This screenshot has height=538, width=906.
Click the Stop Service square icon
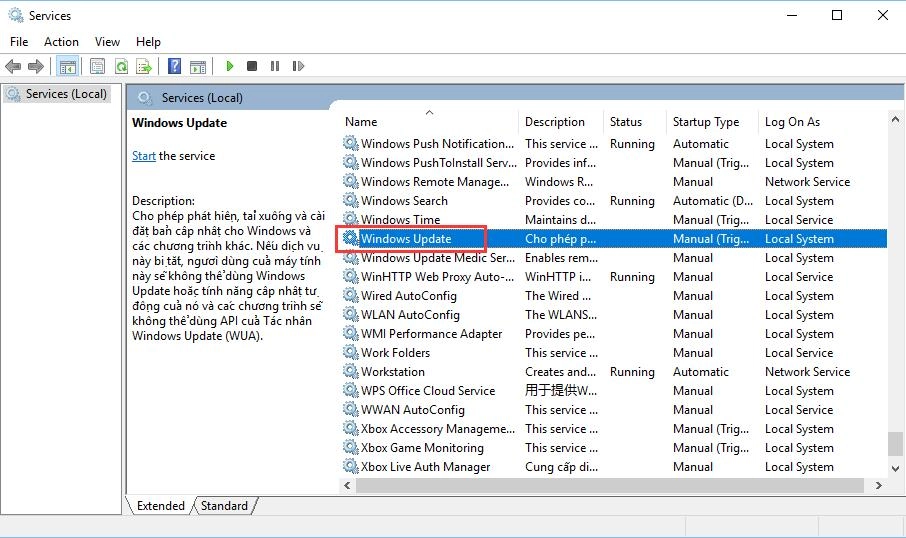[252, 66]
